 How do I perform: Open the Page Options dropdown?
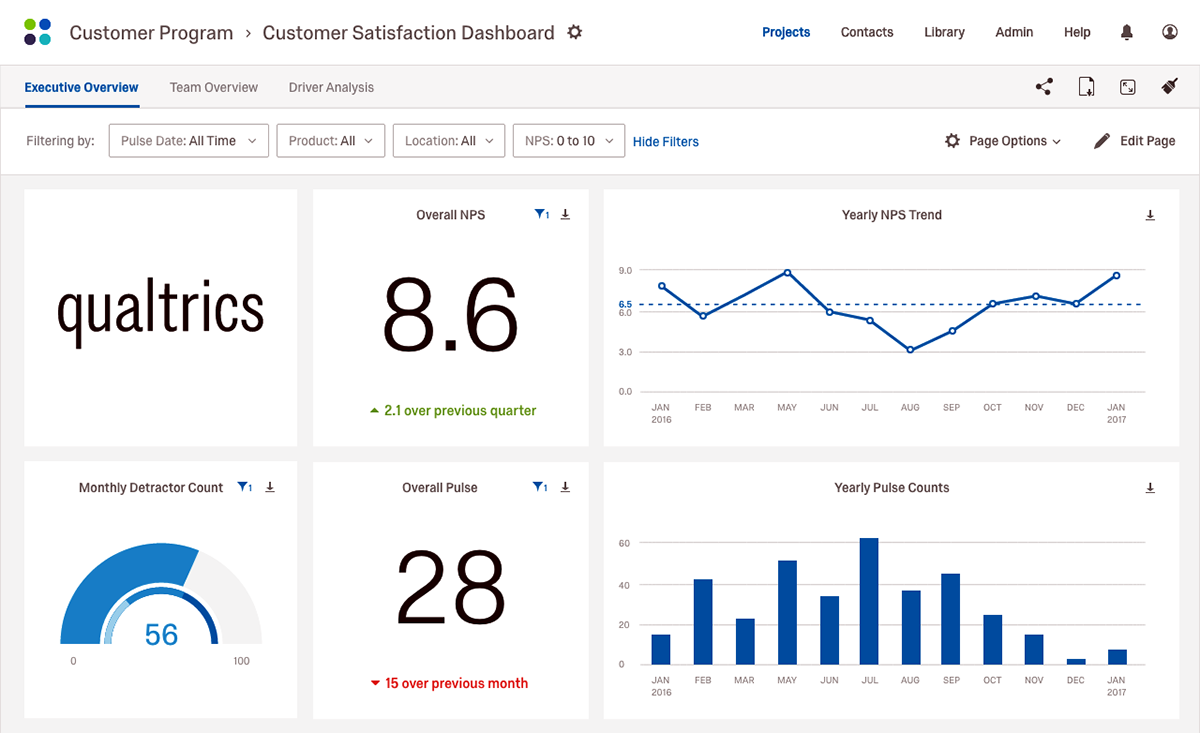tap(1003, 141)
